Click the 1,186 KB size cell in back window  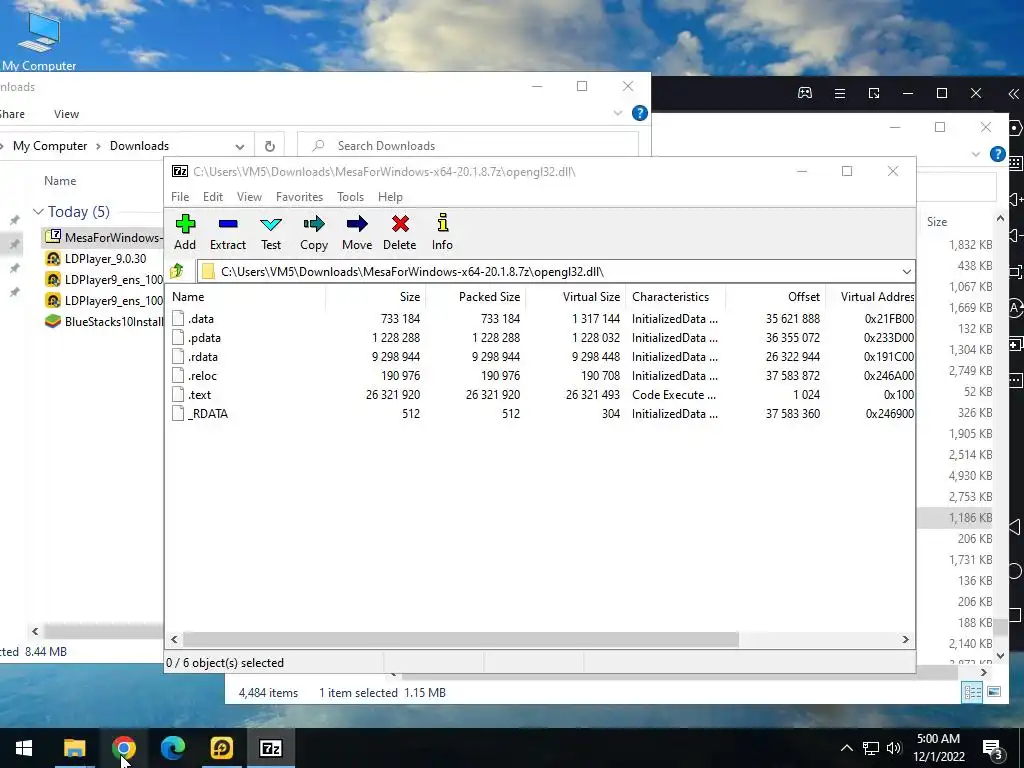click(x=970, y=517)
